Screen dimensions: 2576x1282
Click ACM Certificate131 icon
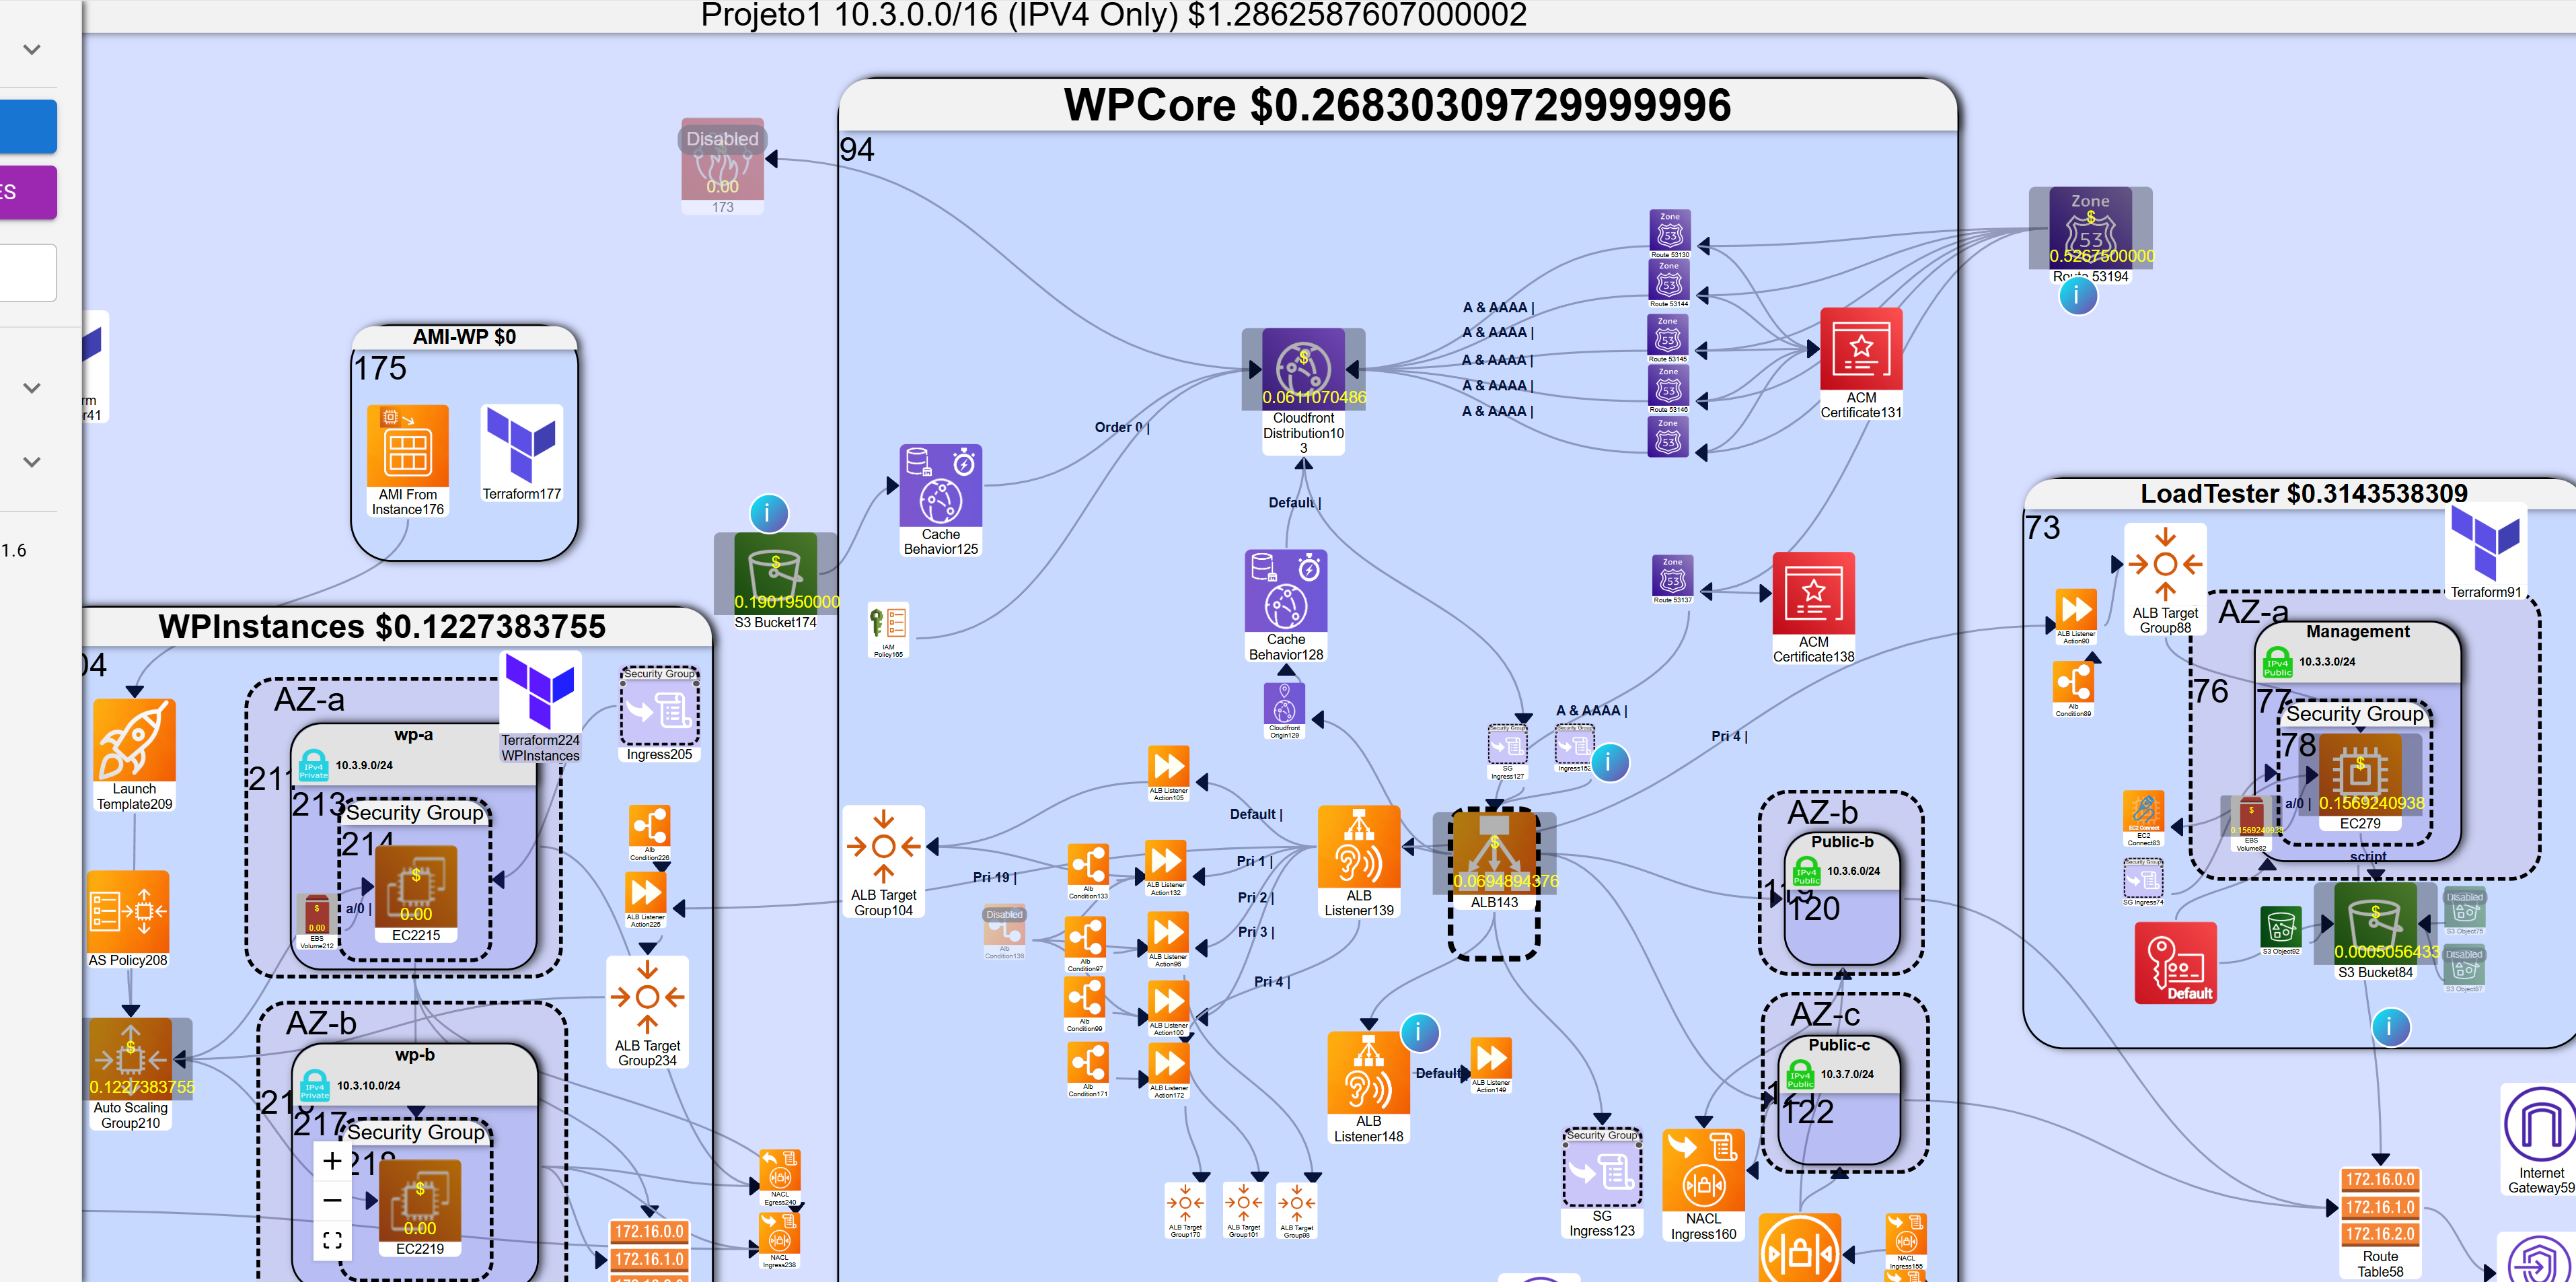[1860, 349]
